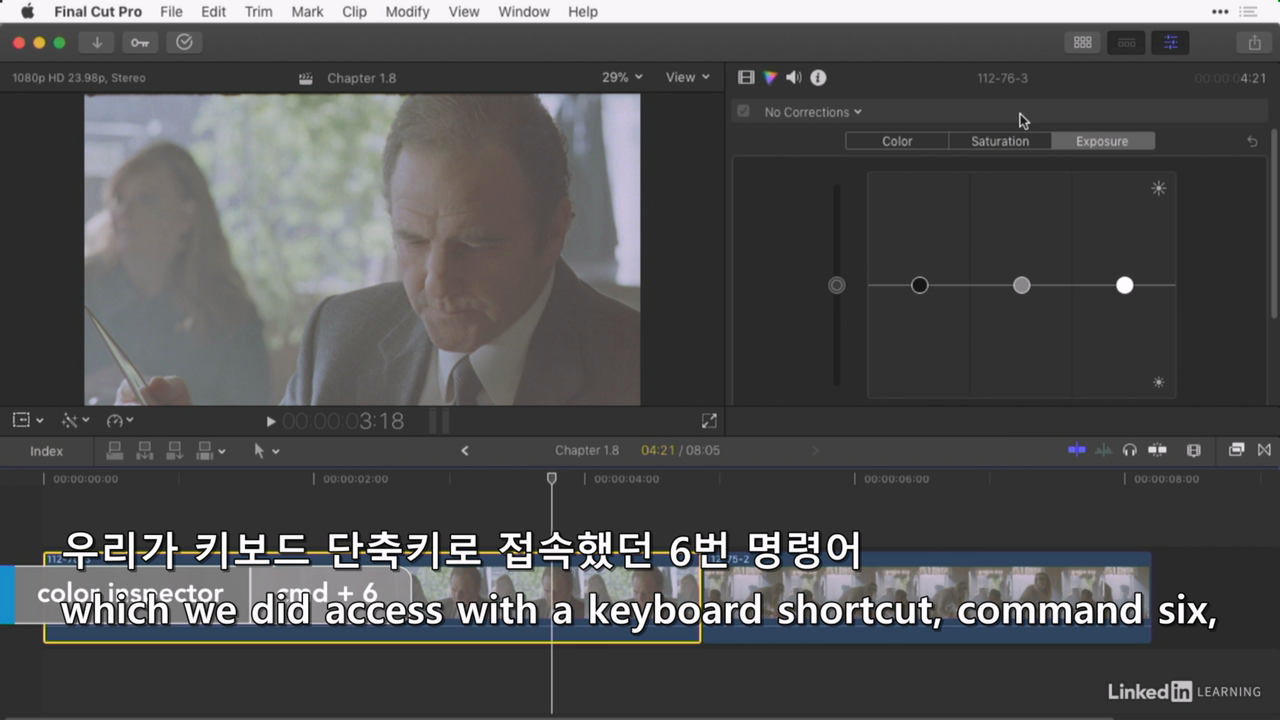
Task: Switch to the Color tab
Action: (897, 141)
